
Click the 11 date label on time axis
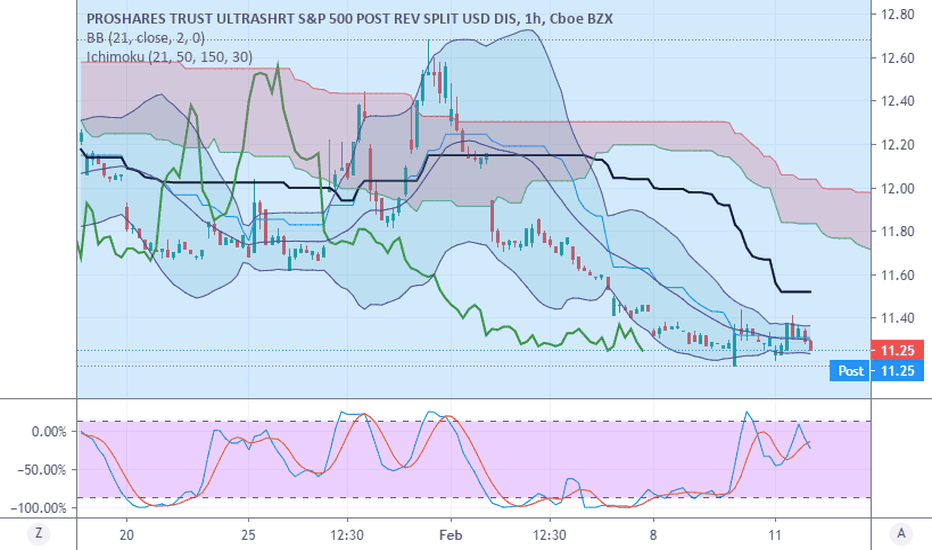pos(774,535)
